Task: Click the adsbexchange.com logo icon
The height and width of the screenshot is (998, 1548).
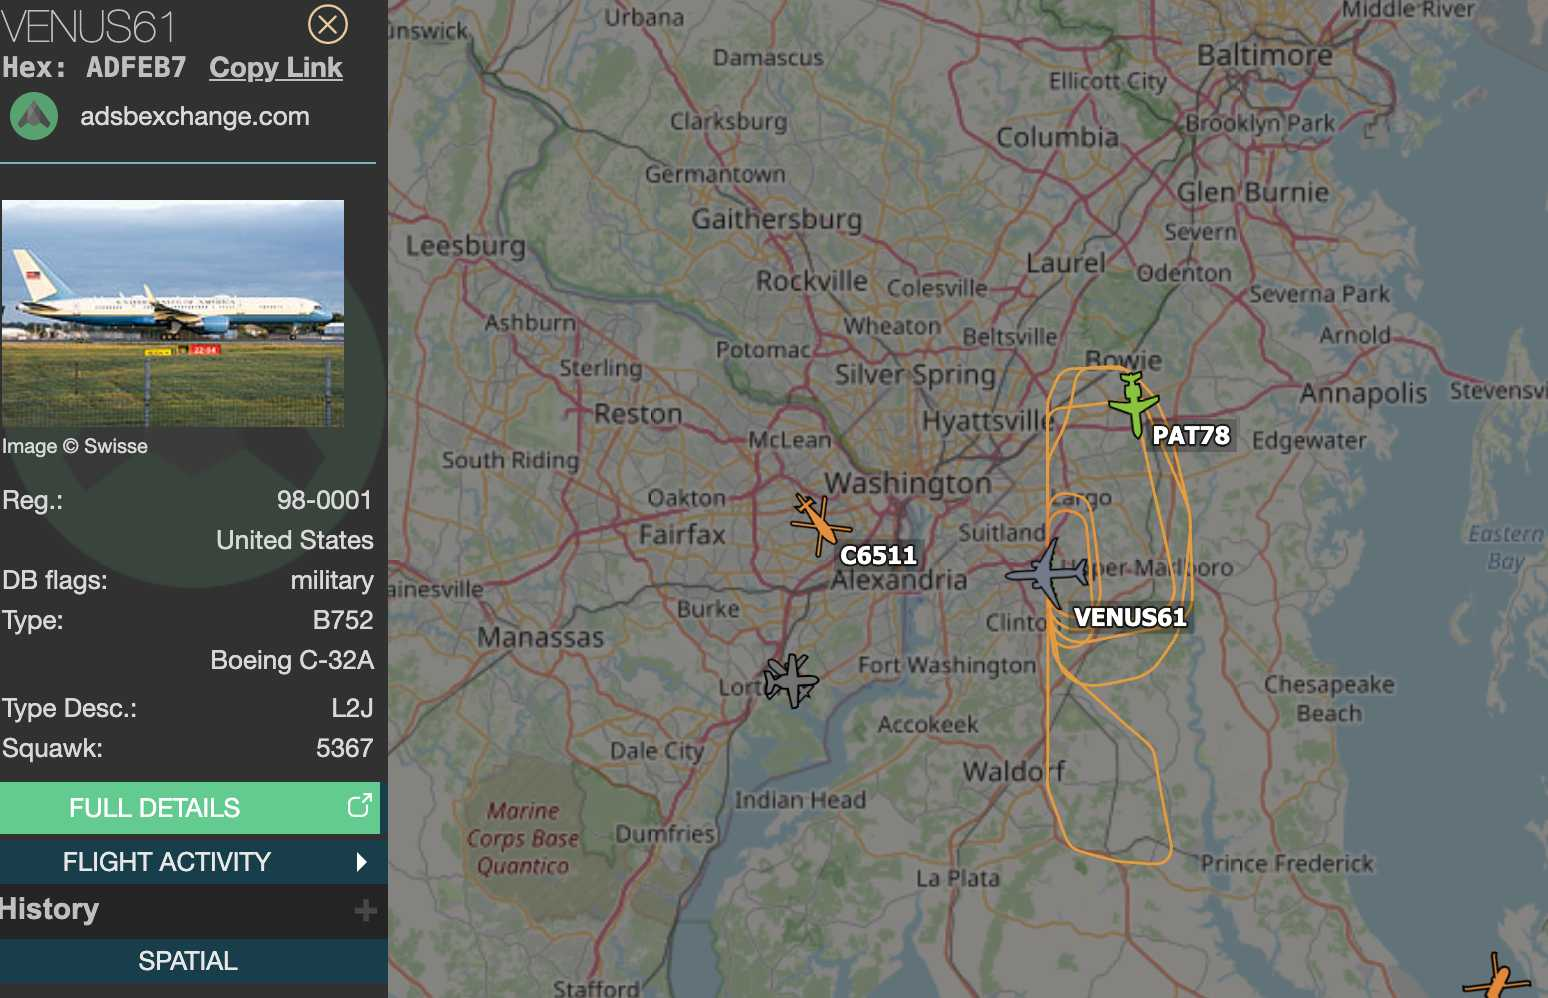Action: click(34, 116)
